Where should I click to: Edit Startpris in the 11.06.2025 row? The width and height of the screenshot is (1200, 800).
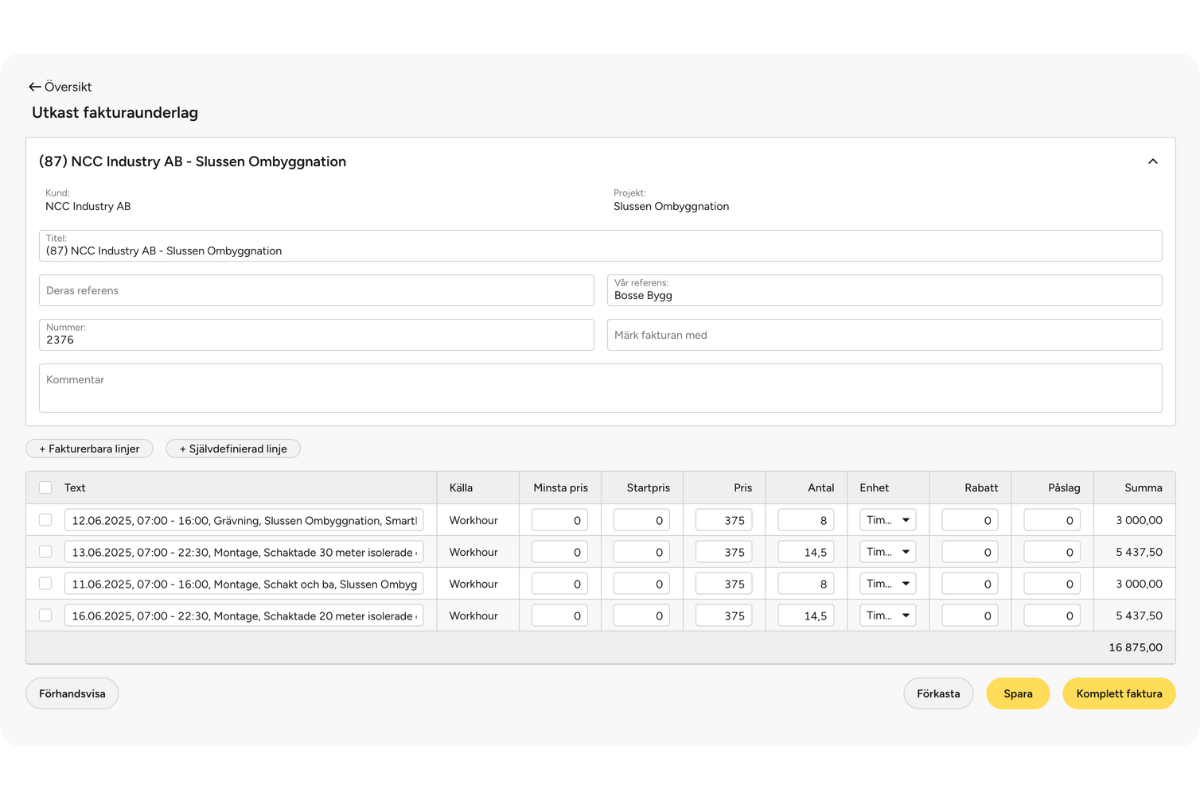coord(642,584)
